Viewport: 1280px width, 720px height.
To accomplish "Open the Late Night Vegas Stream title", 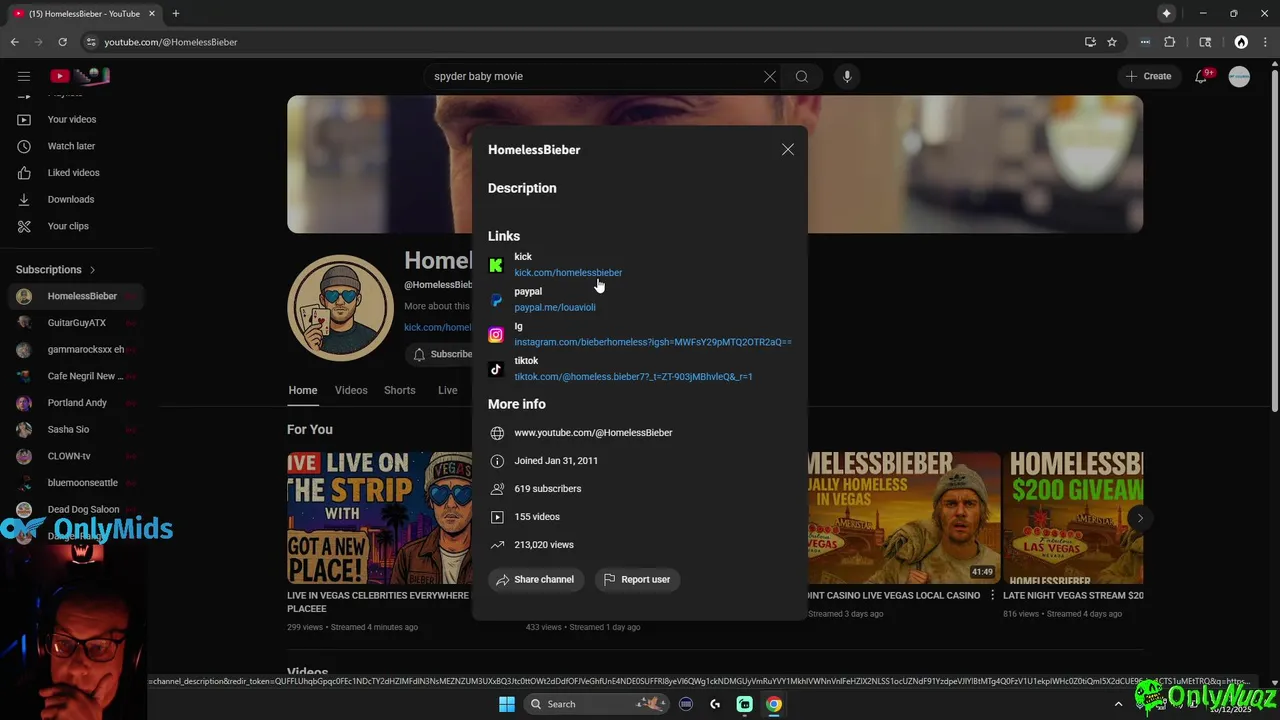I will click(x=1073, y=595).
